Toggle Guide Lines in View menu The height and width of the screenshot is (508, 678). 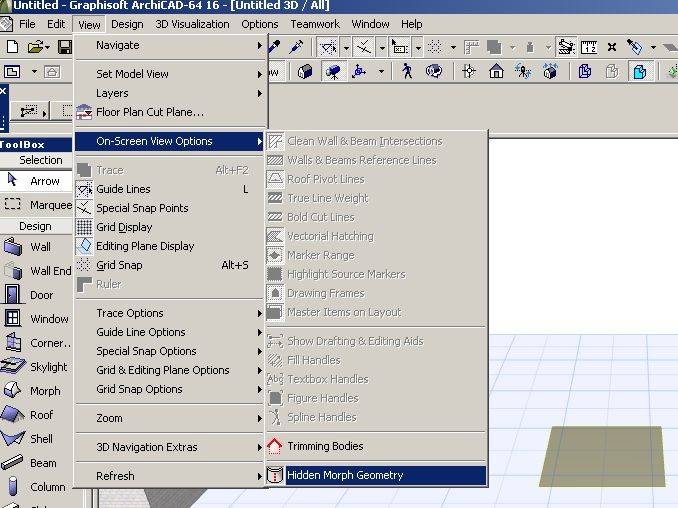[170, 189]
